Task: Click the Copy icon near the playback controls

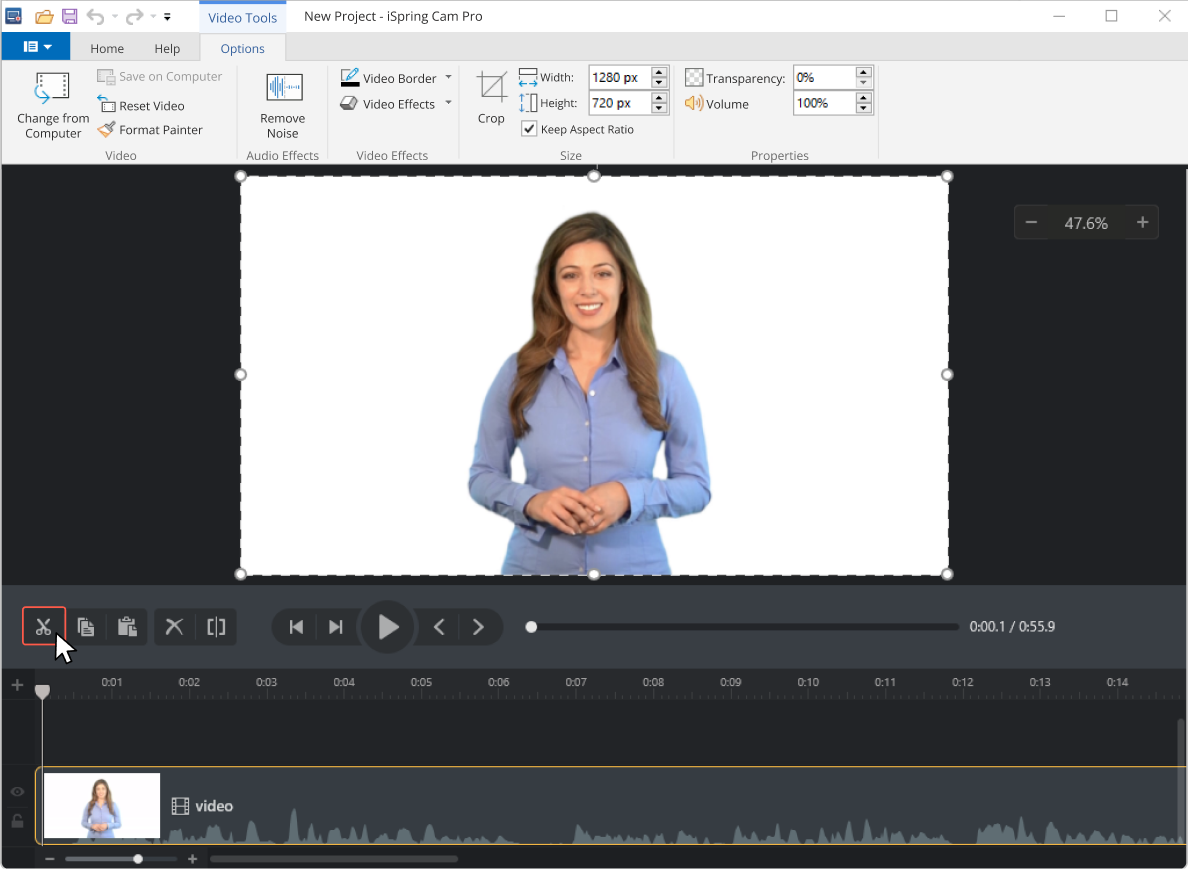Action: click(x=85, y=626)
